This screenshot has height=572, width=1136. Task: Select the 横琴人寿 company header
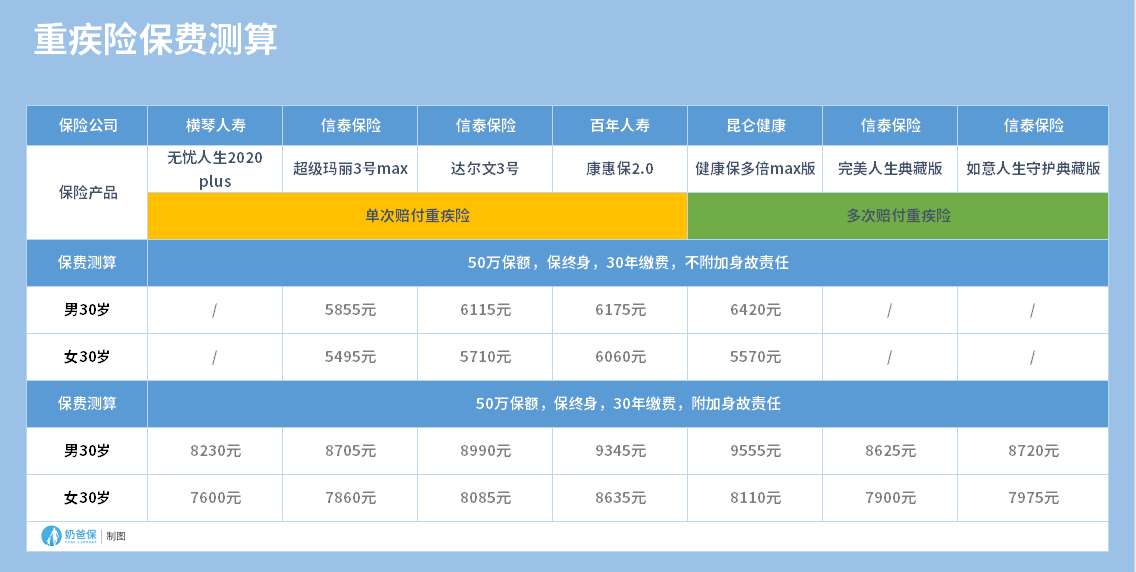tap(215, 126)
